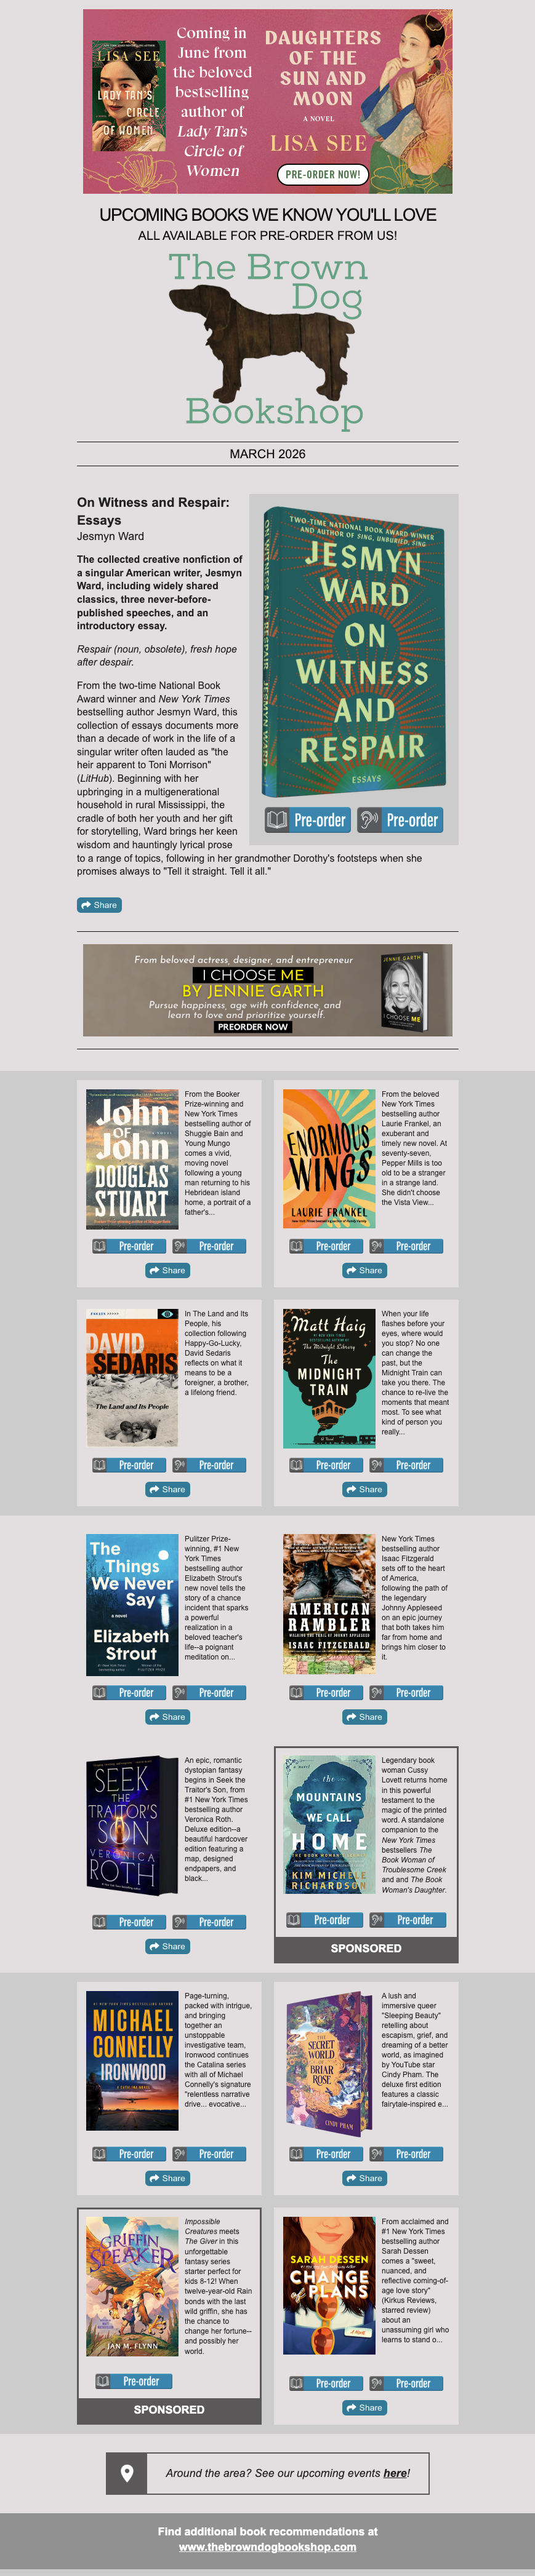Image resolution: width=535 pixels, height=2576 pixels.
Task: Pre-order Griffin Speaker sponsored book
Action: coord(133,2381)
